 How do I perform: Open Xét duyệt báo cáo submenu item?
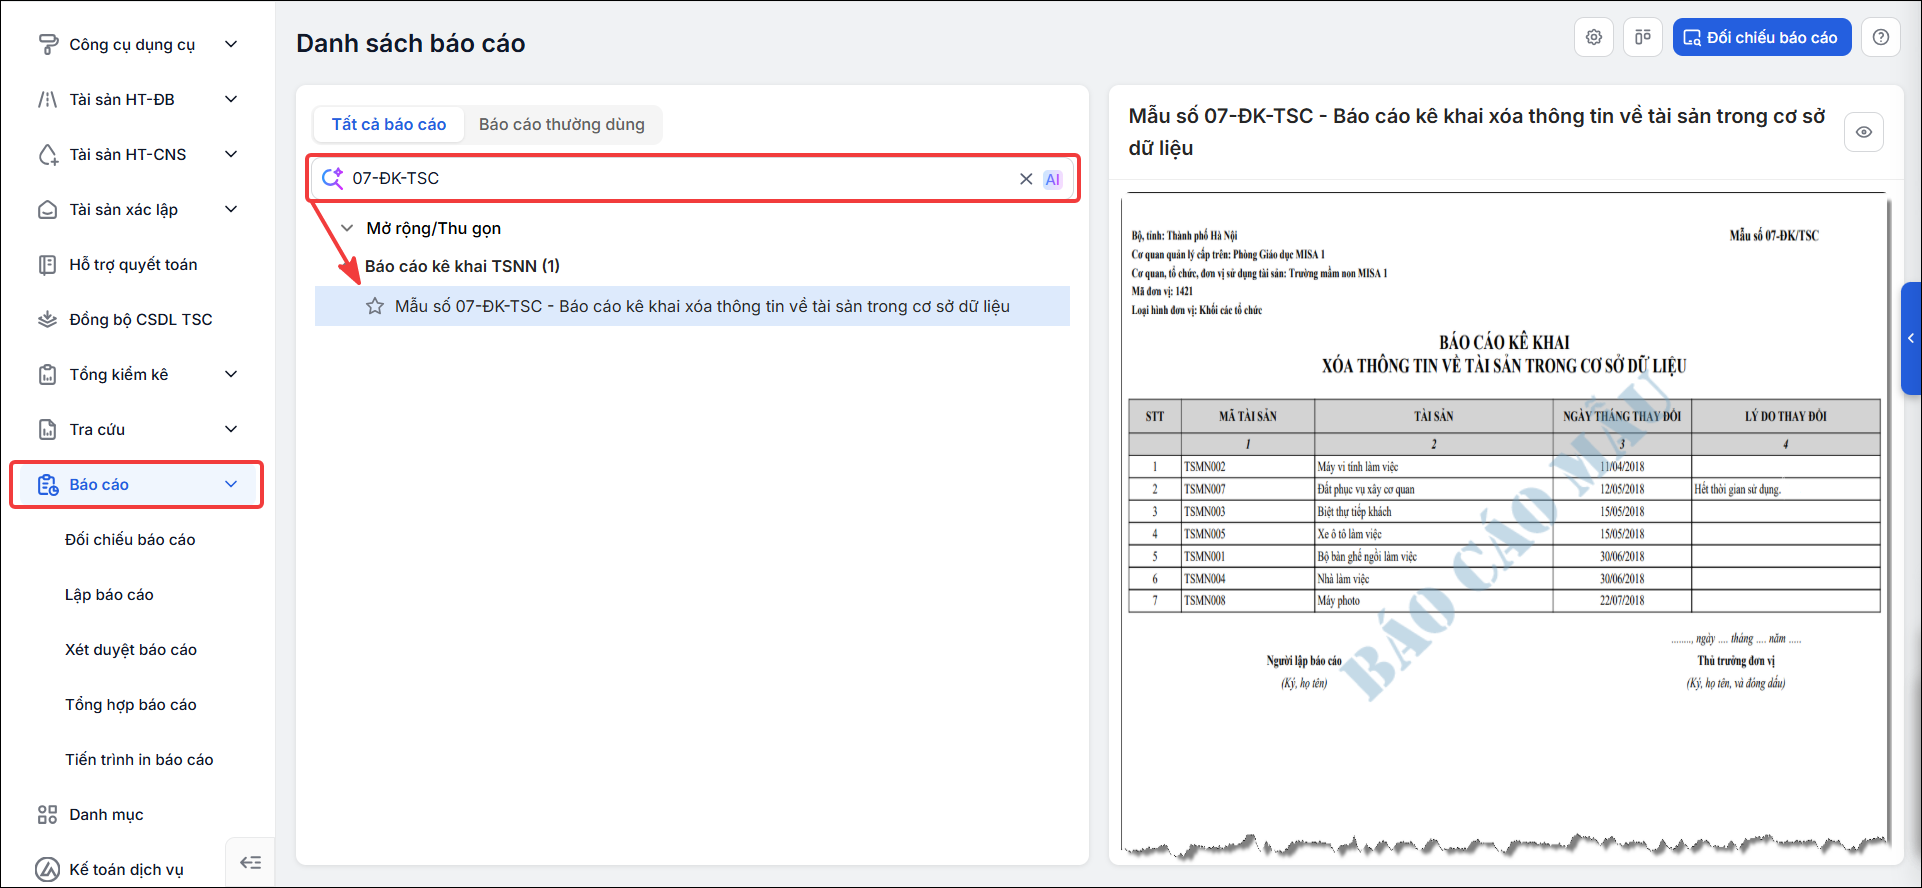131,649
